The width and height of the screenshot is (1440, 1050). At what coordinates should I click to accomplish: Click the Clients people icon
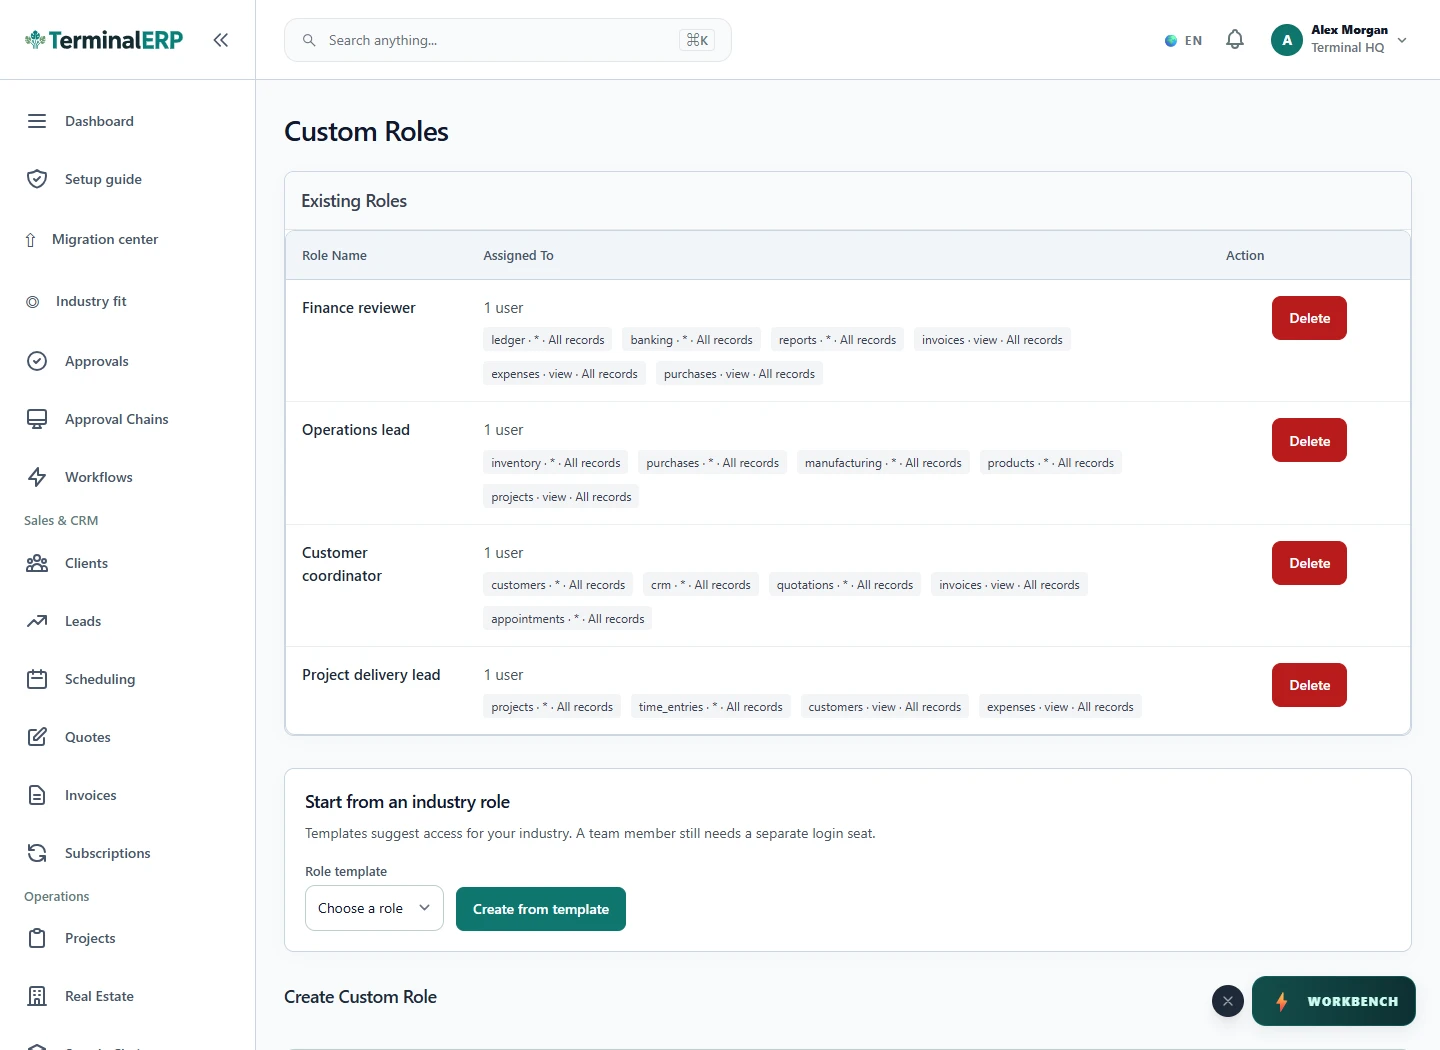37,563
